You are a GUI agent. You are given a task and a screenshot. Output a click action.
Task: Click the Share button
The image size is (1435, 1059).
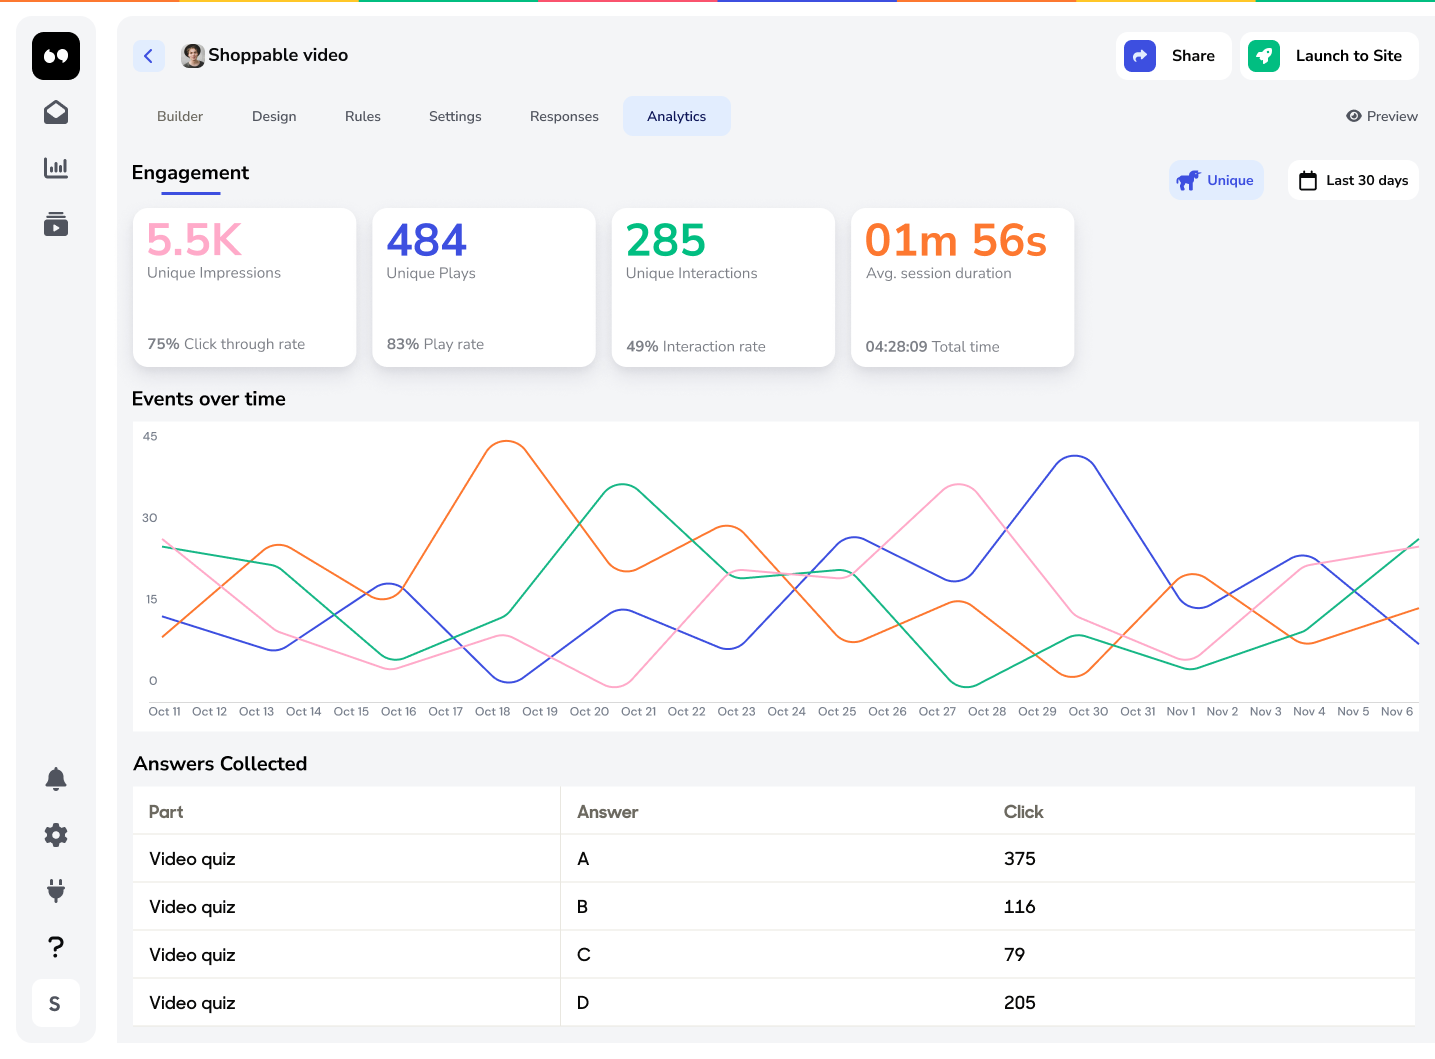(1173, 56)
